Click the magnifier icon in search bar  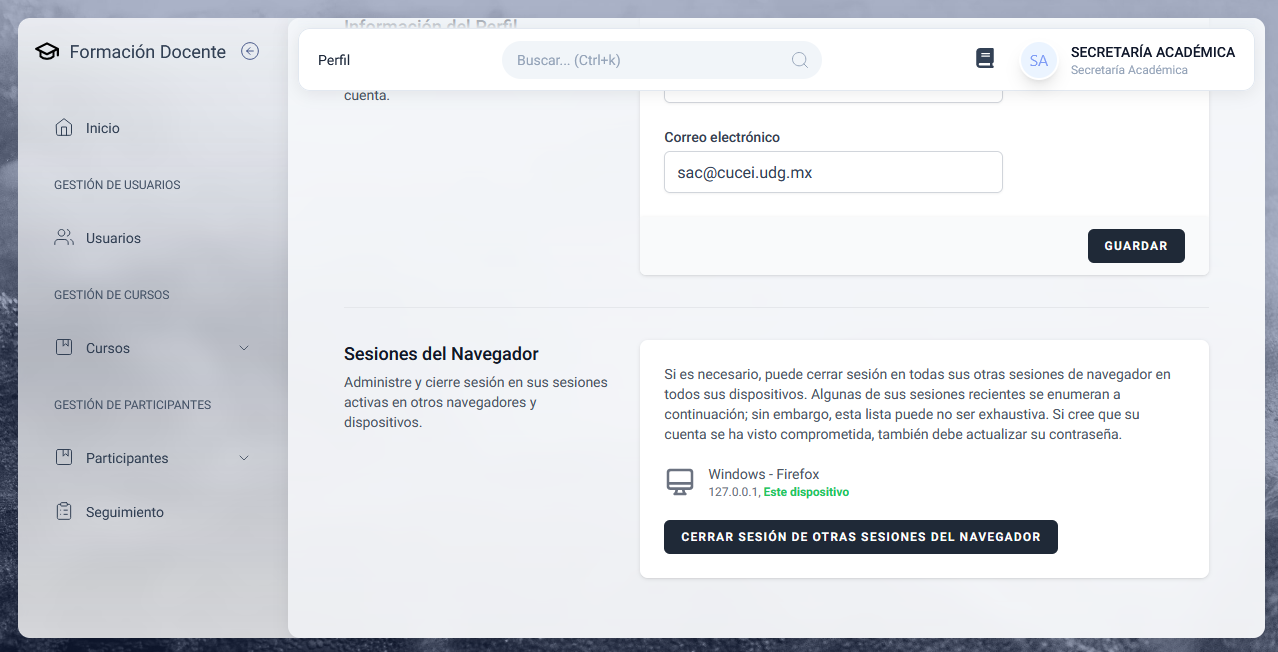(x=800, y=60)
